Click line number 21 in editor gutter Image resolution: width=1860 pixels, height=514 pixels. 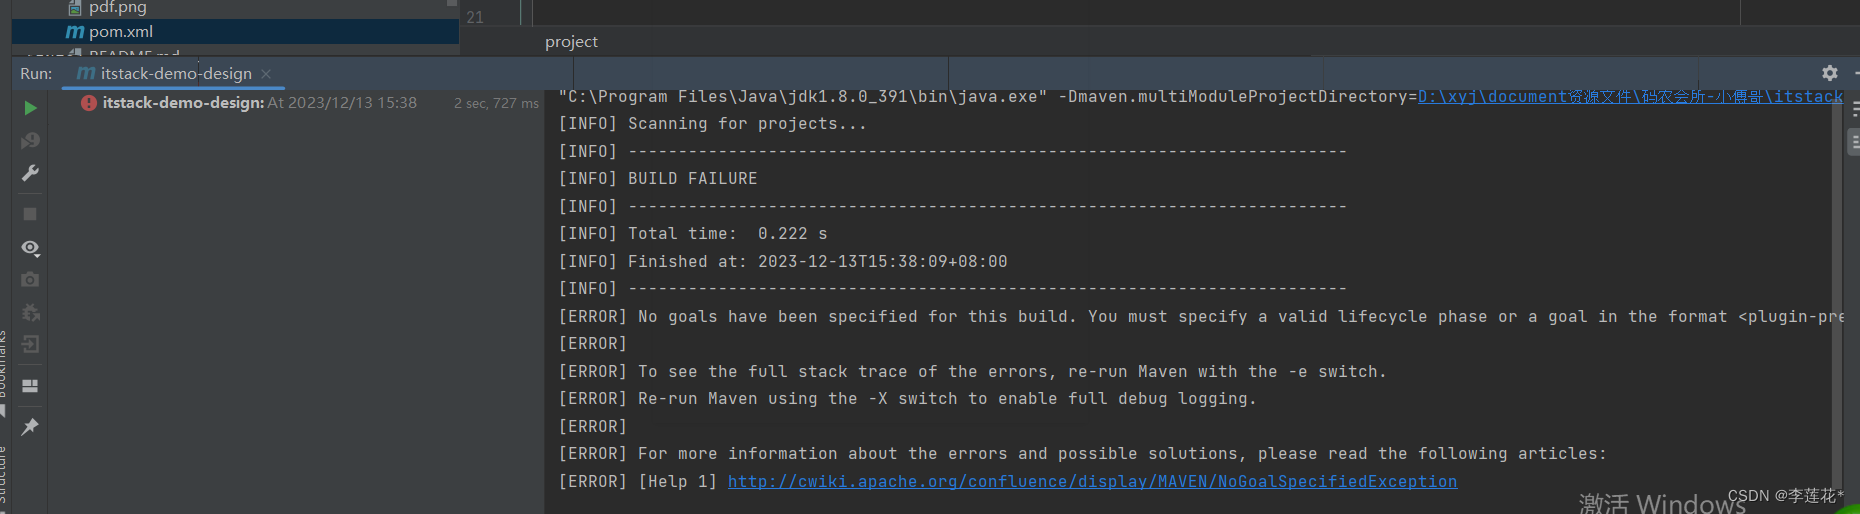coord(475,17)
